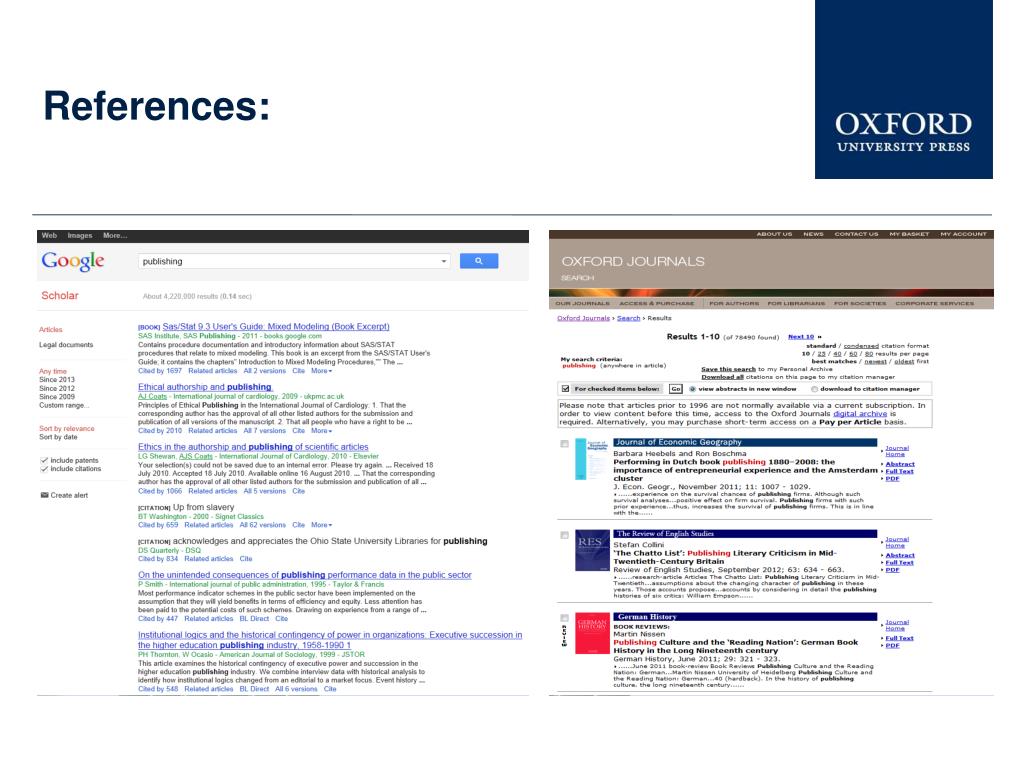Choose Custom range... time filter
The image size is (1024, 768).
click(x=64, y=406)
